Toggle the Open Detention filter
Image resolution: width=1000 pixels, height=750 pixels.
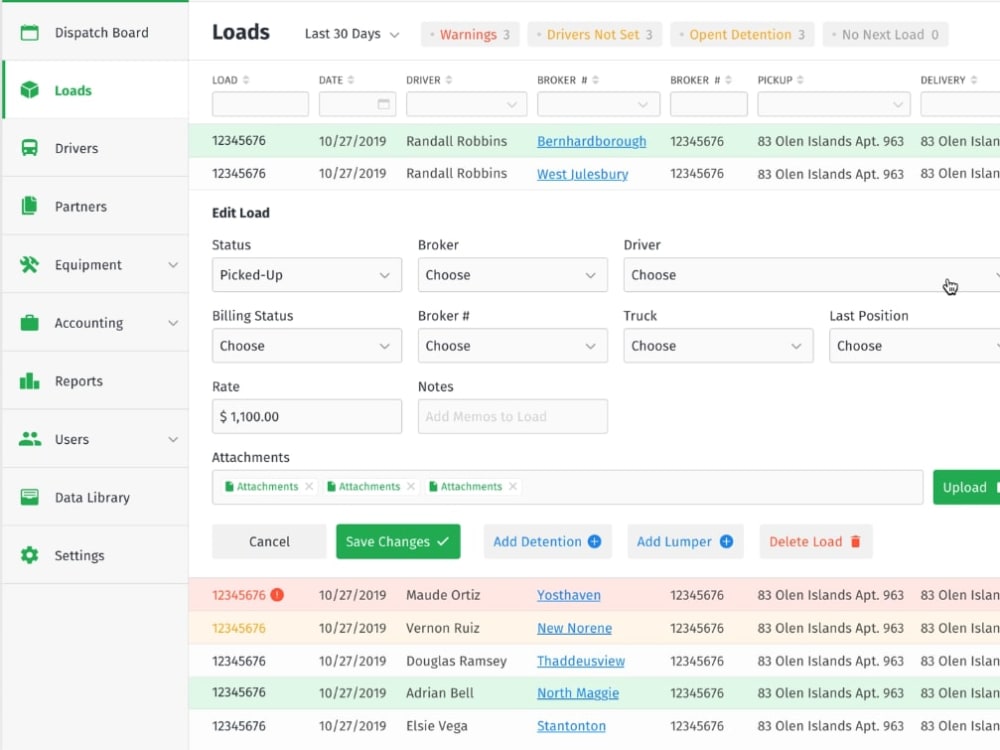pos(742,34)
